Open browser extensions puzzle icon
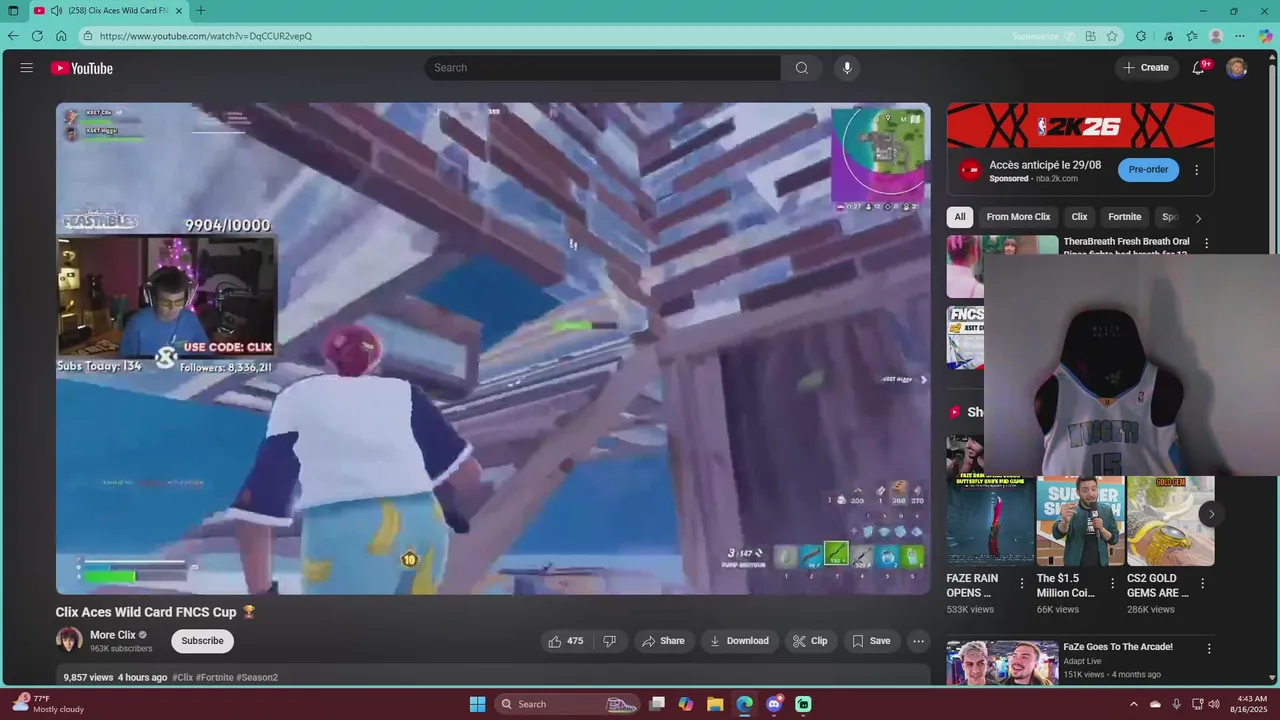1280x720 pixels. [1141, 36]
